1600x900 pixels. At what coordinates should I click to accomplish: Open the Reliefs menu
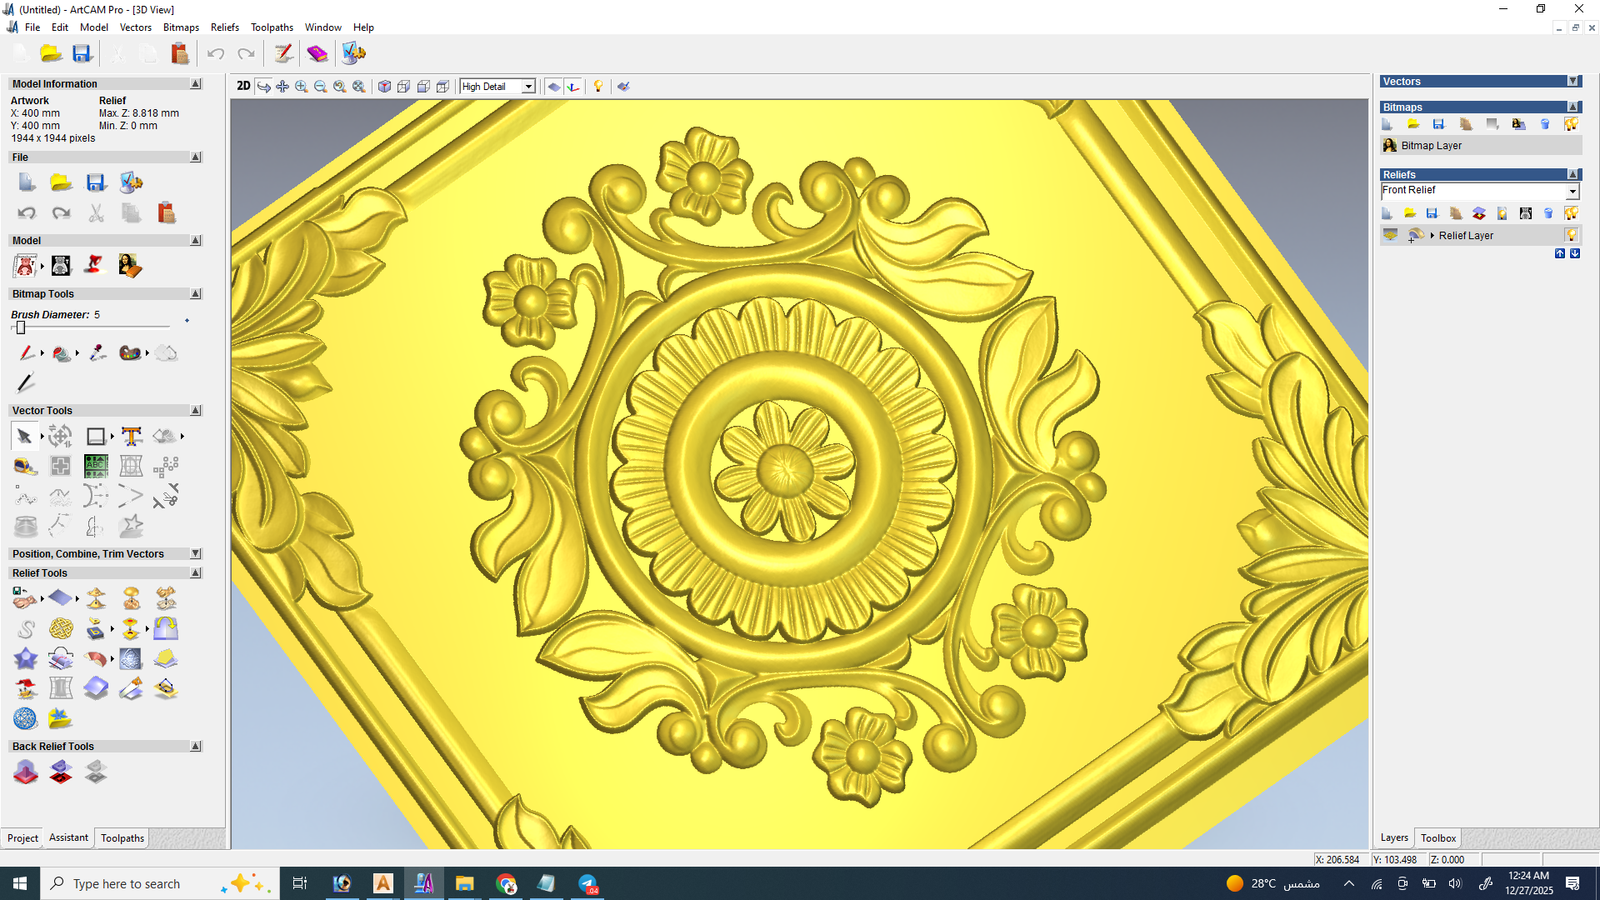(x=224, y=27)
